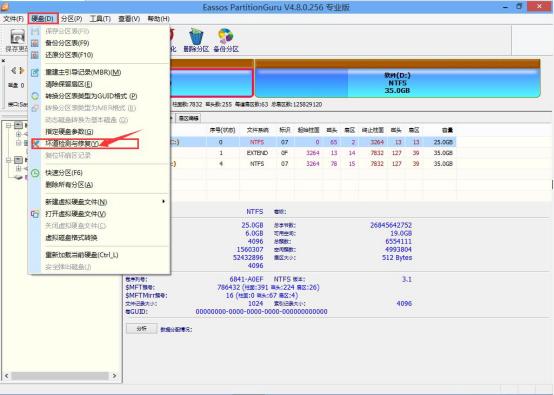This screenshot has height=395, width=554.
Task: Click the left-panel scrollbar's left arrow
Action: [6, 376]
